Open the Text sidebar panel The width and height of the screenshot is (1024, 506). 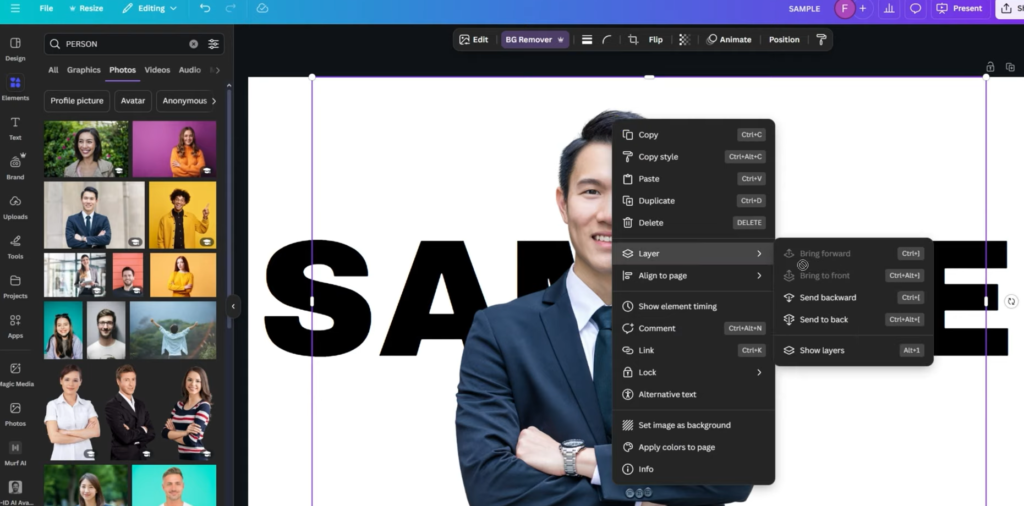15,128
